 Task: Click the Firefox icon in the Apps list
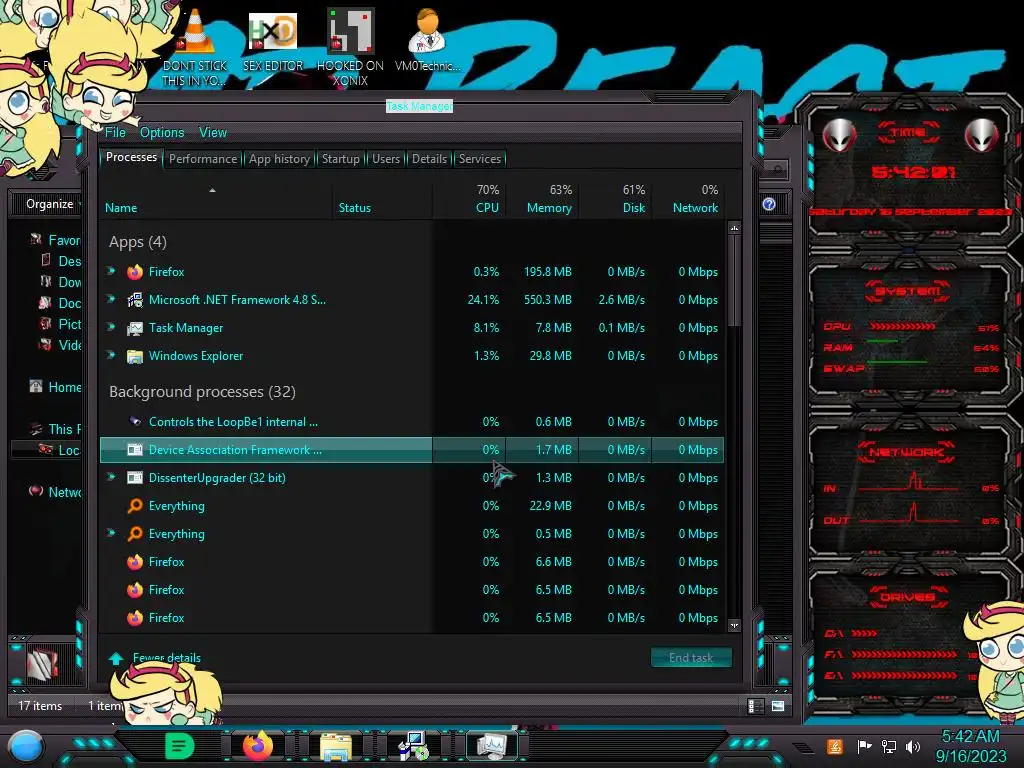tap(135, 272)
